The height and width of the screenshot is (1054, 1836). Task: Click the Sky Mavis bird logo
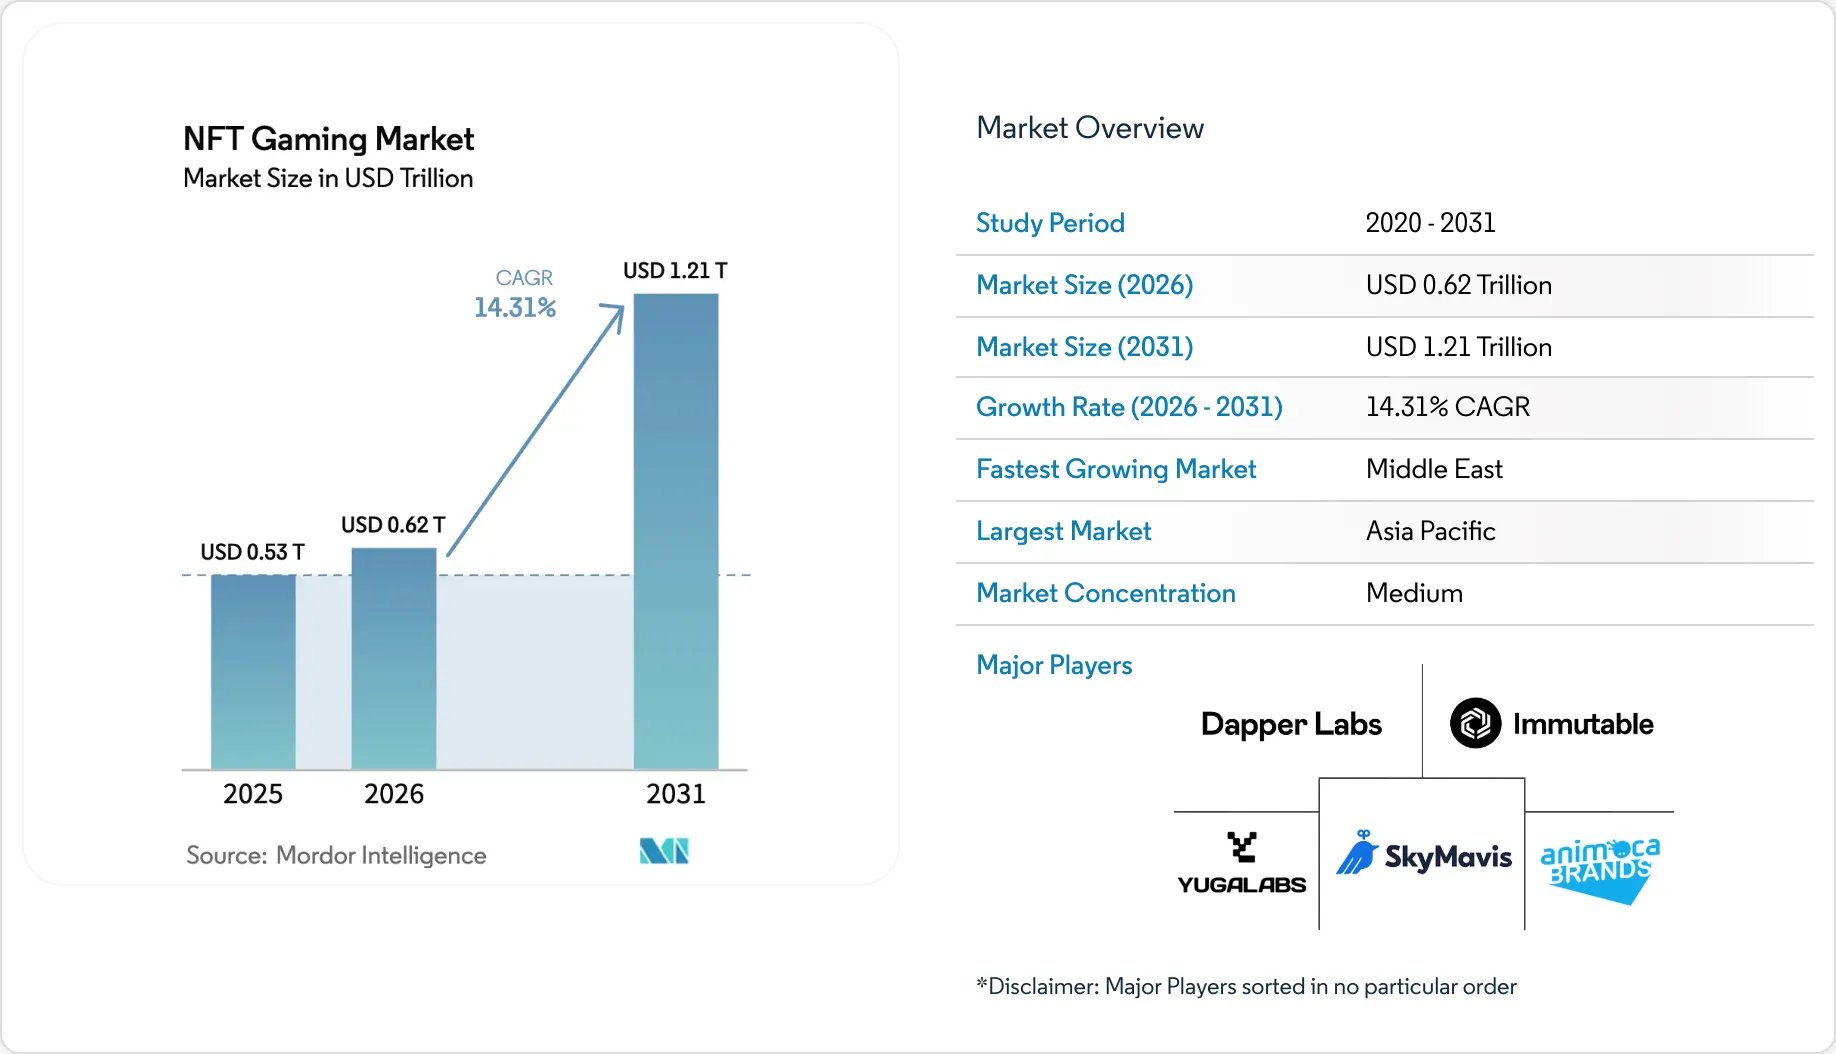[x=1358, y=853]
